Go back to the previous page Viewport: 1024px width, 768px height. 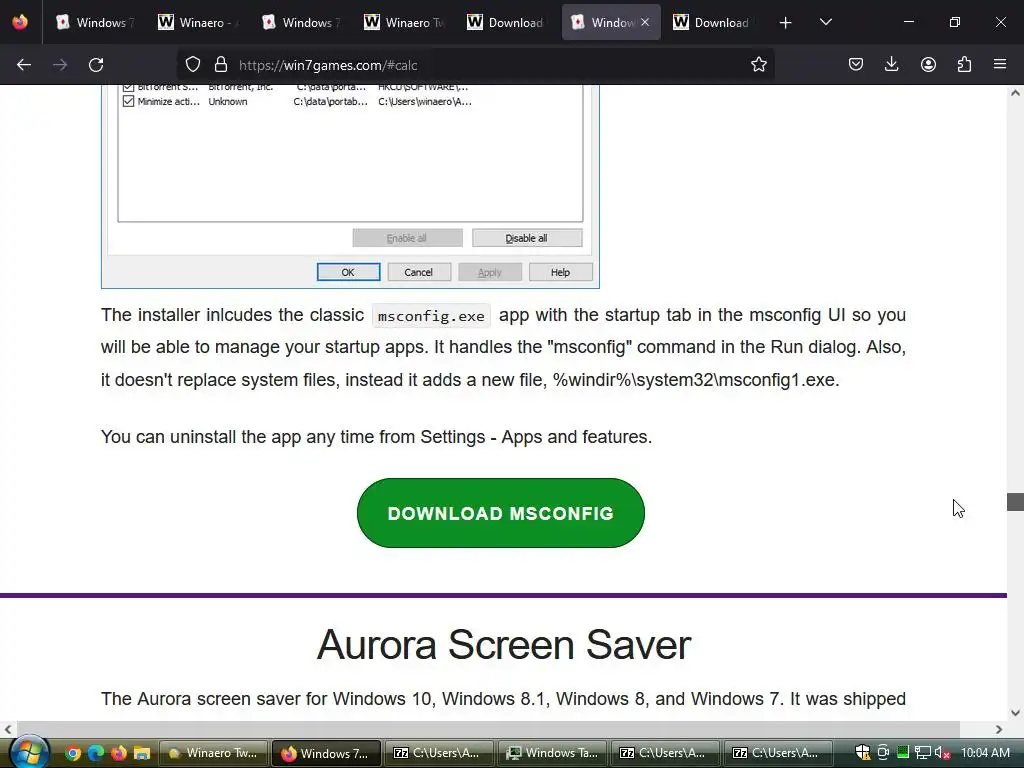[24, 65]
